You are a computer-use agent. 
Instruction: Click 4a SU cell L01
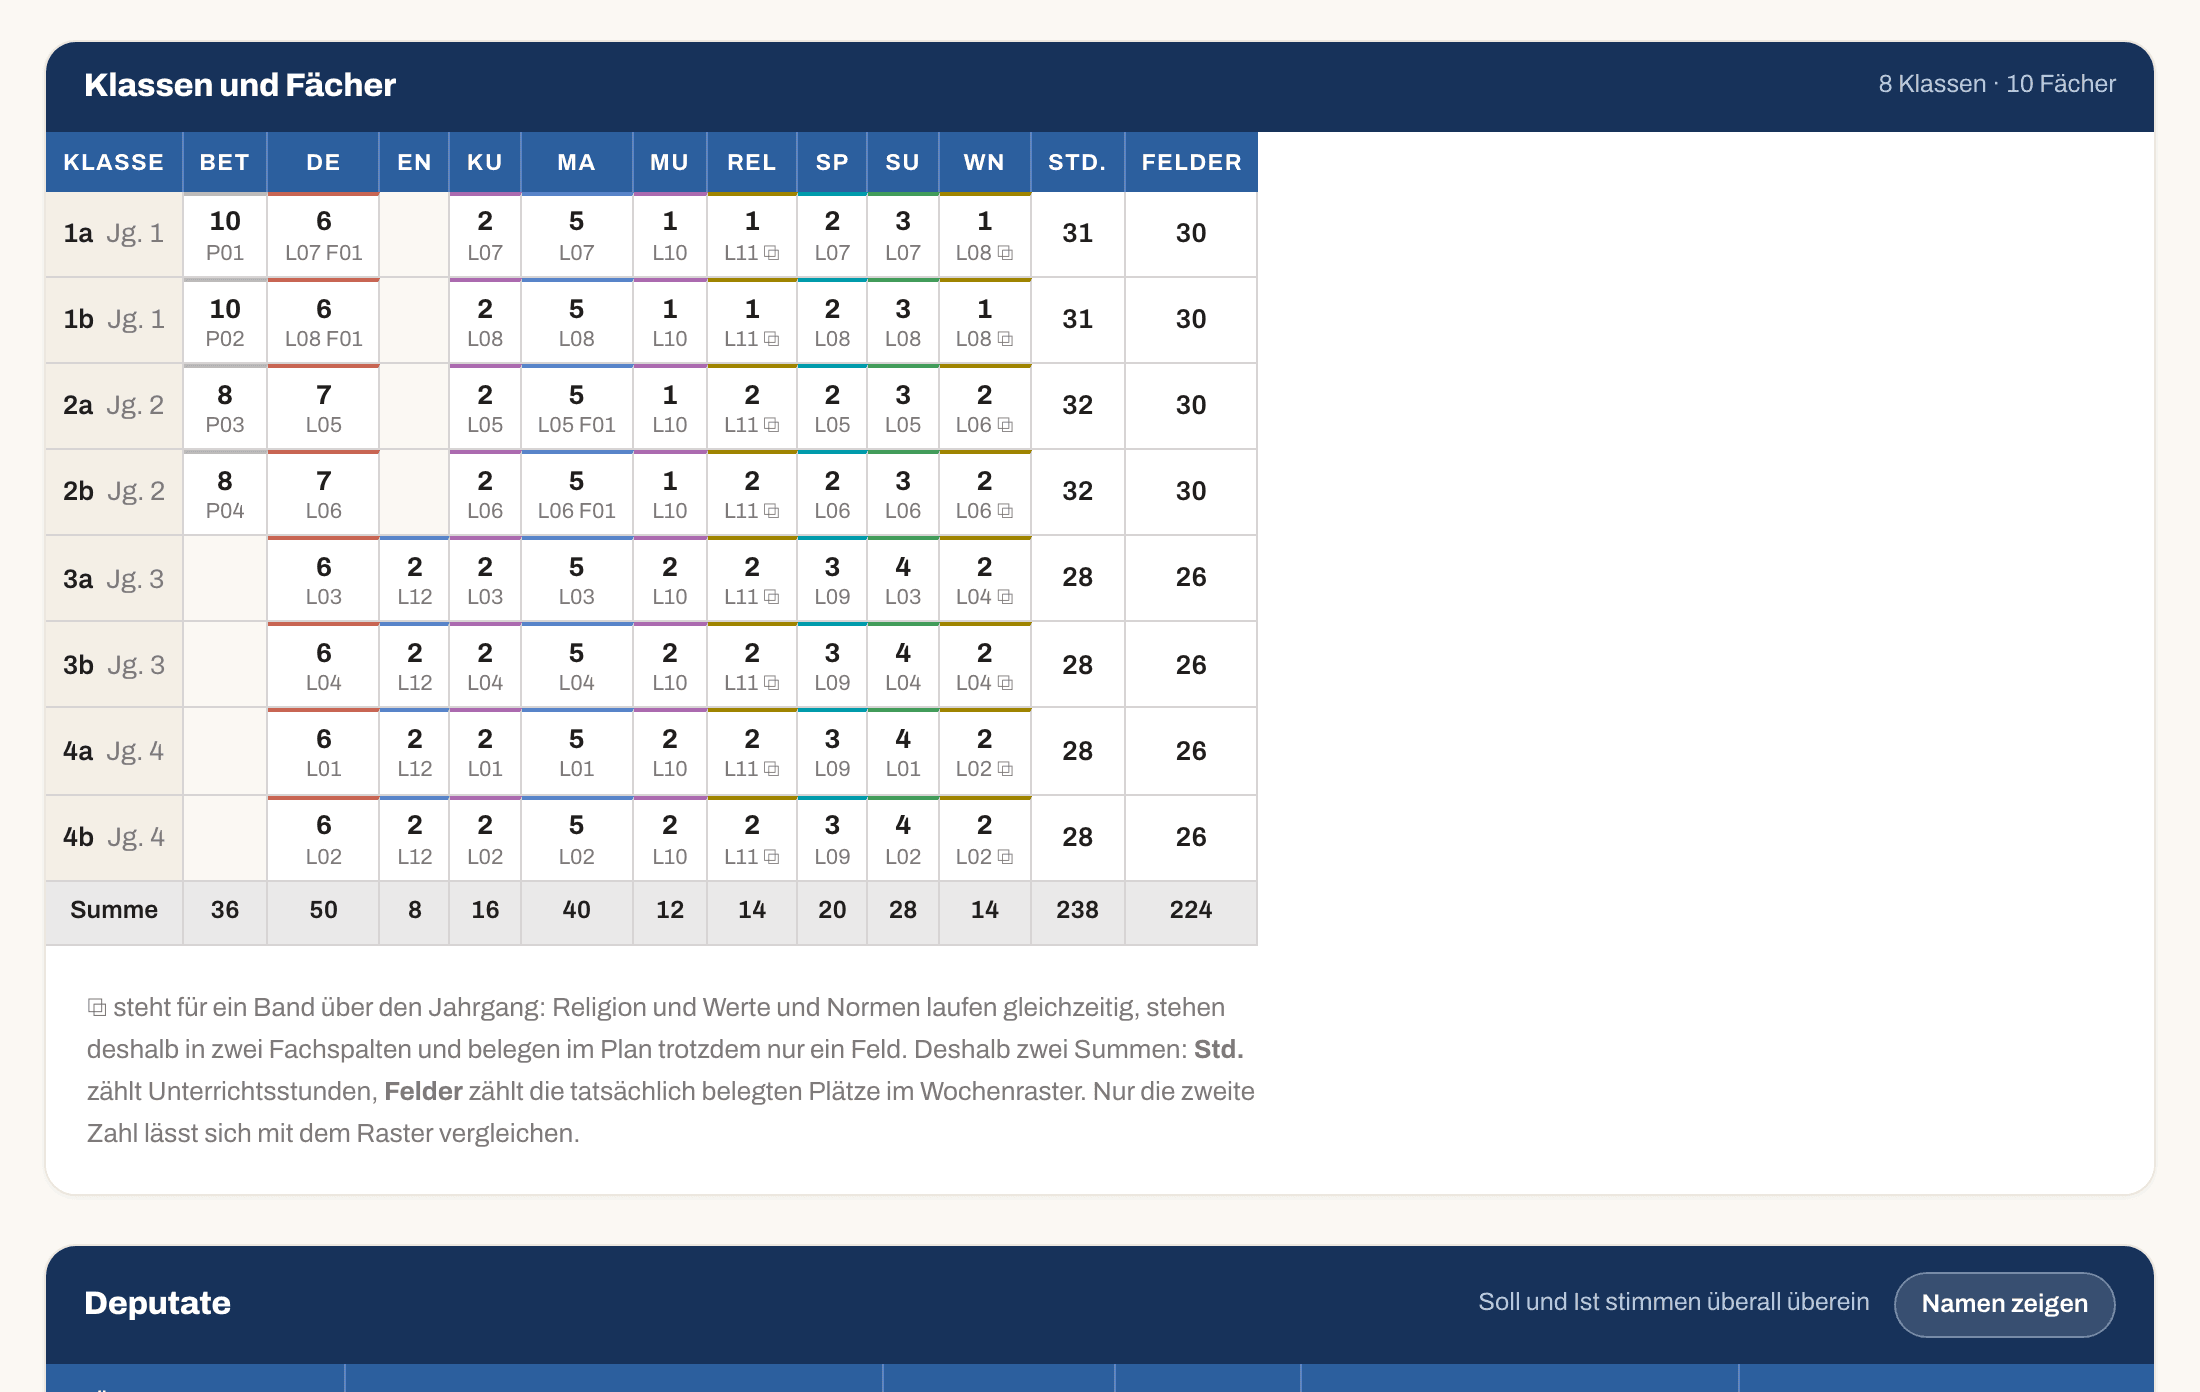(902, 751)
